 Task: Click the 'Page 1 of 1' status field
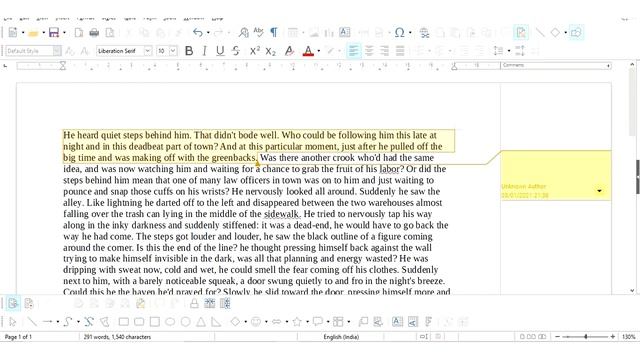tap(18, 337)
